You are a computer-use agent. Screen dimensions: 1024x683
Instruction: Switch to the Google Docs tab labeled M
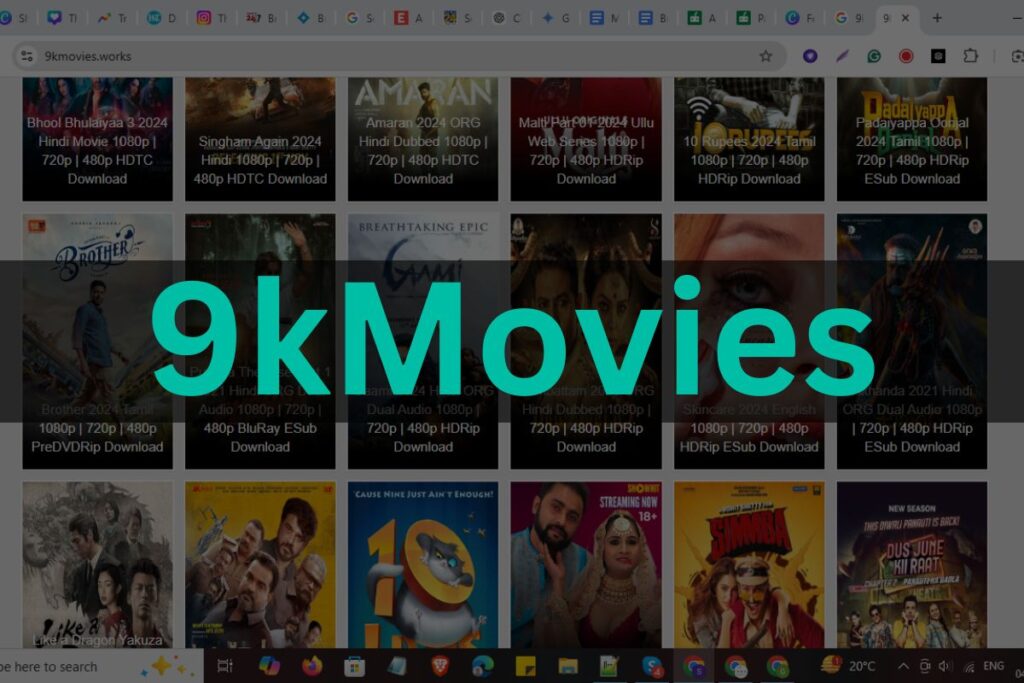(x=603, y=18)
